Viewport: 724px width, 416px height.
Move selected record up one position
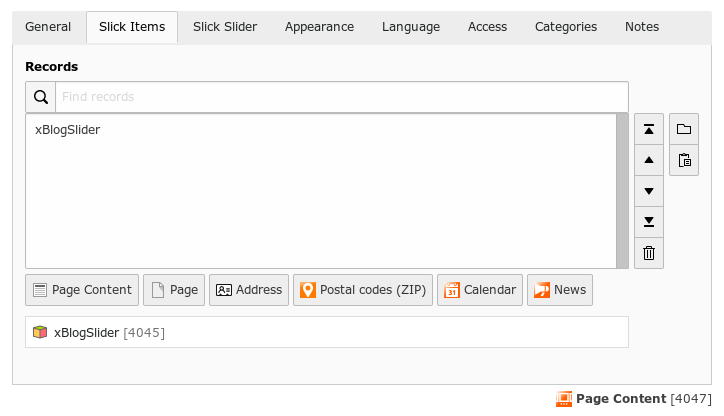click(x=649, y=160)
